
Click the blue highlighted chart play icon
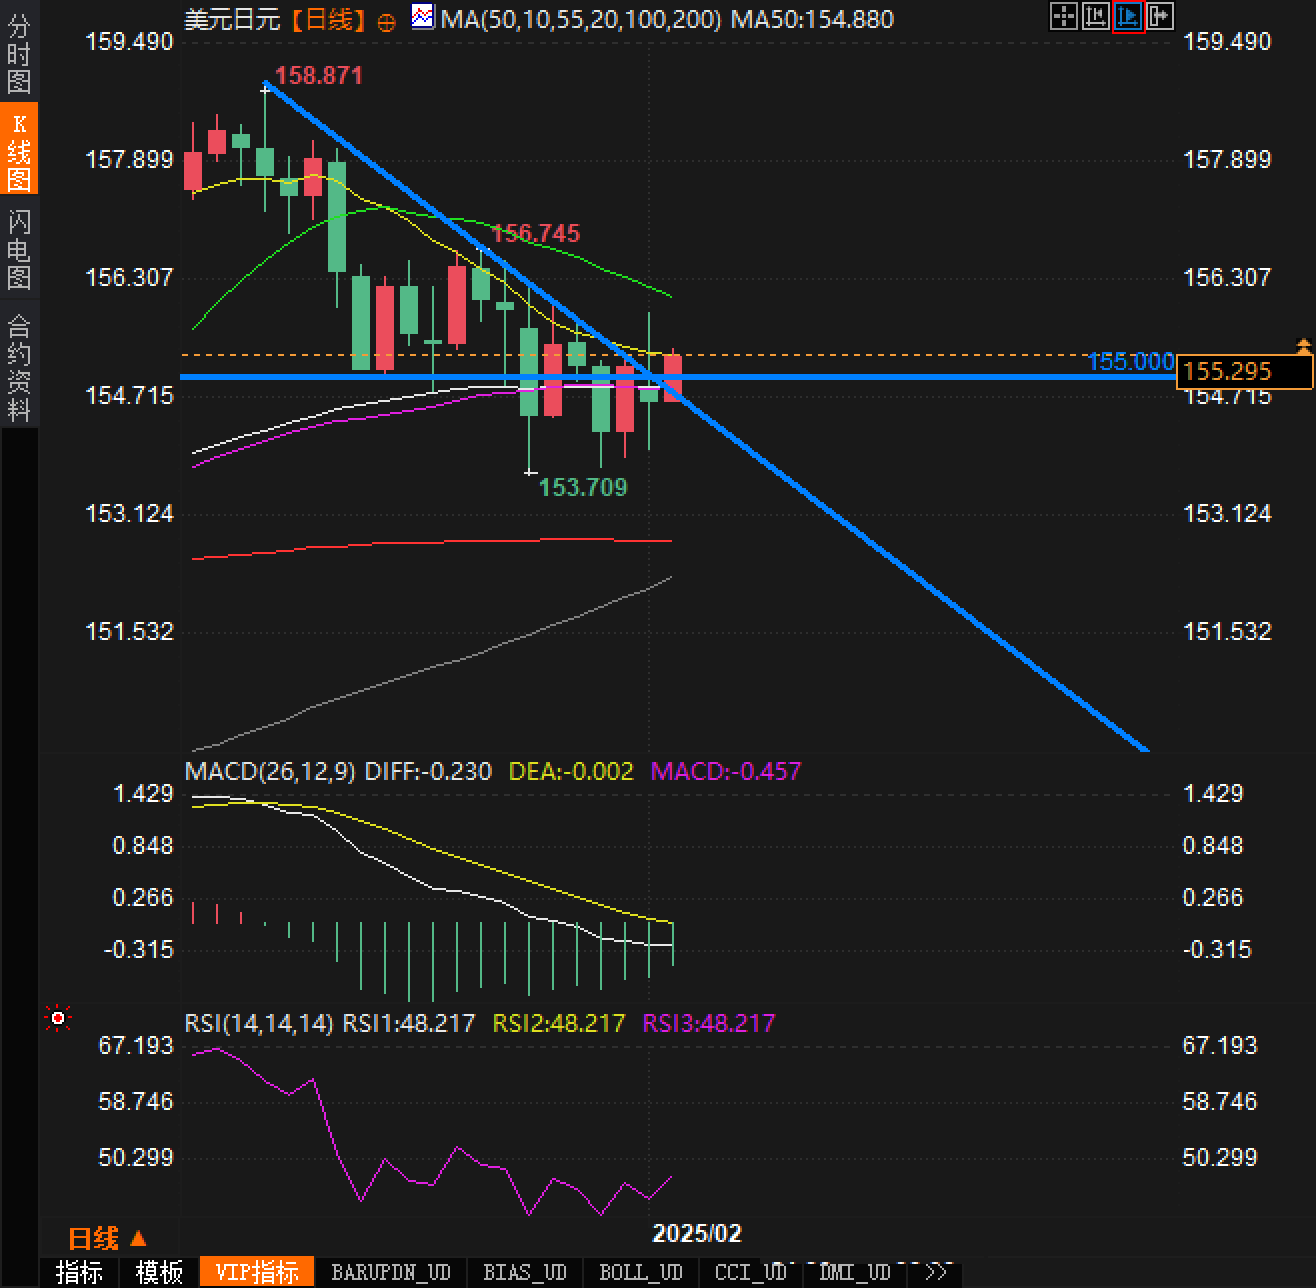1128,16
